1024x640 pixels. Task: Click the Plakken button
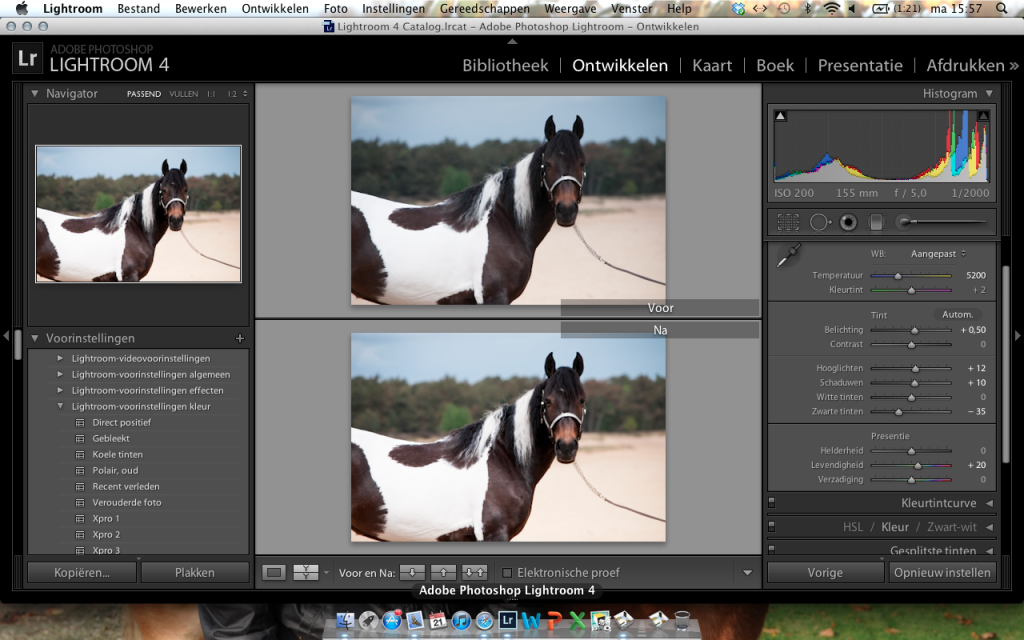tap(195, 573)
